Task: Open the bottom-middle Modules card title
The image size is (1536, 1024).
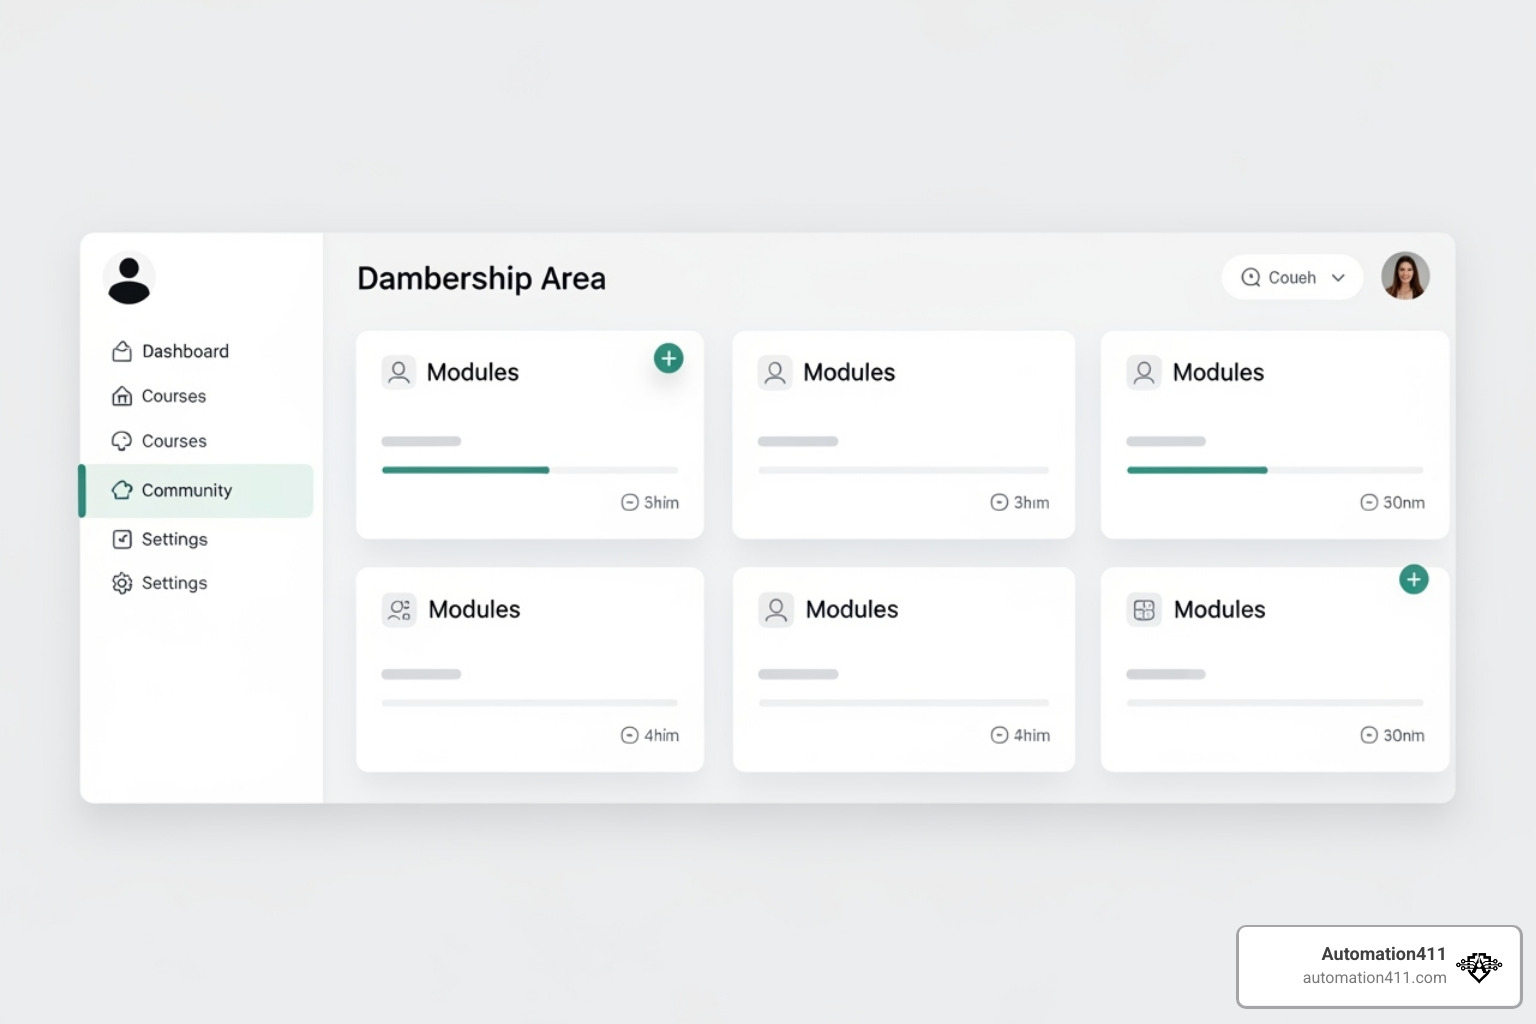Action: (851, 609)
